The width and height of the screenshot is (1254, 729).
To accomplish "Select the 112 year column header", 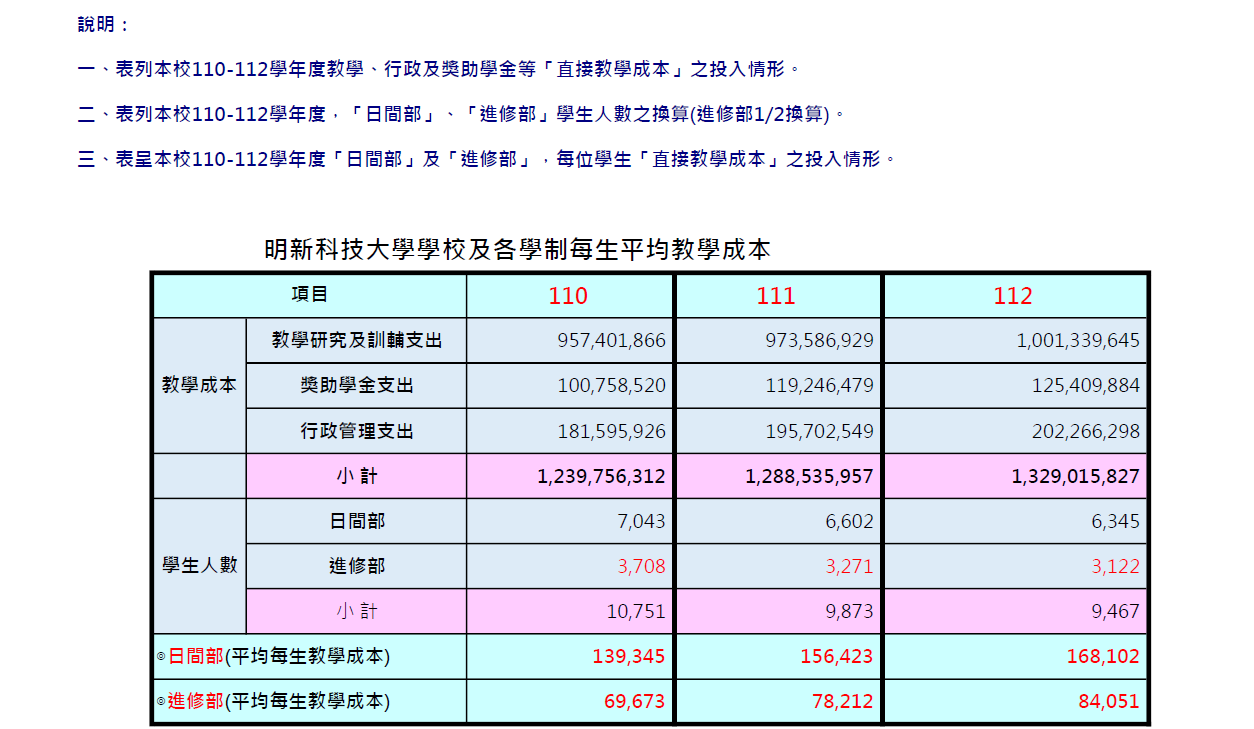I will [x=1013, y=296].
